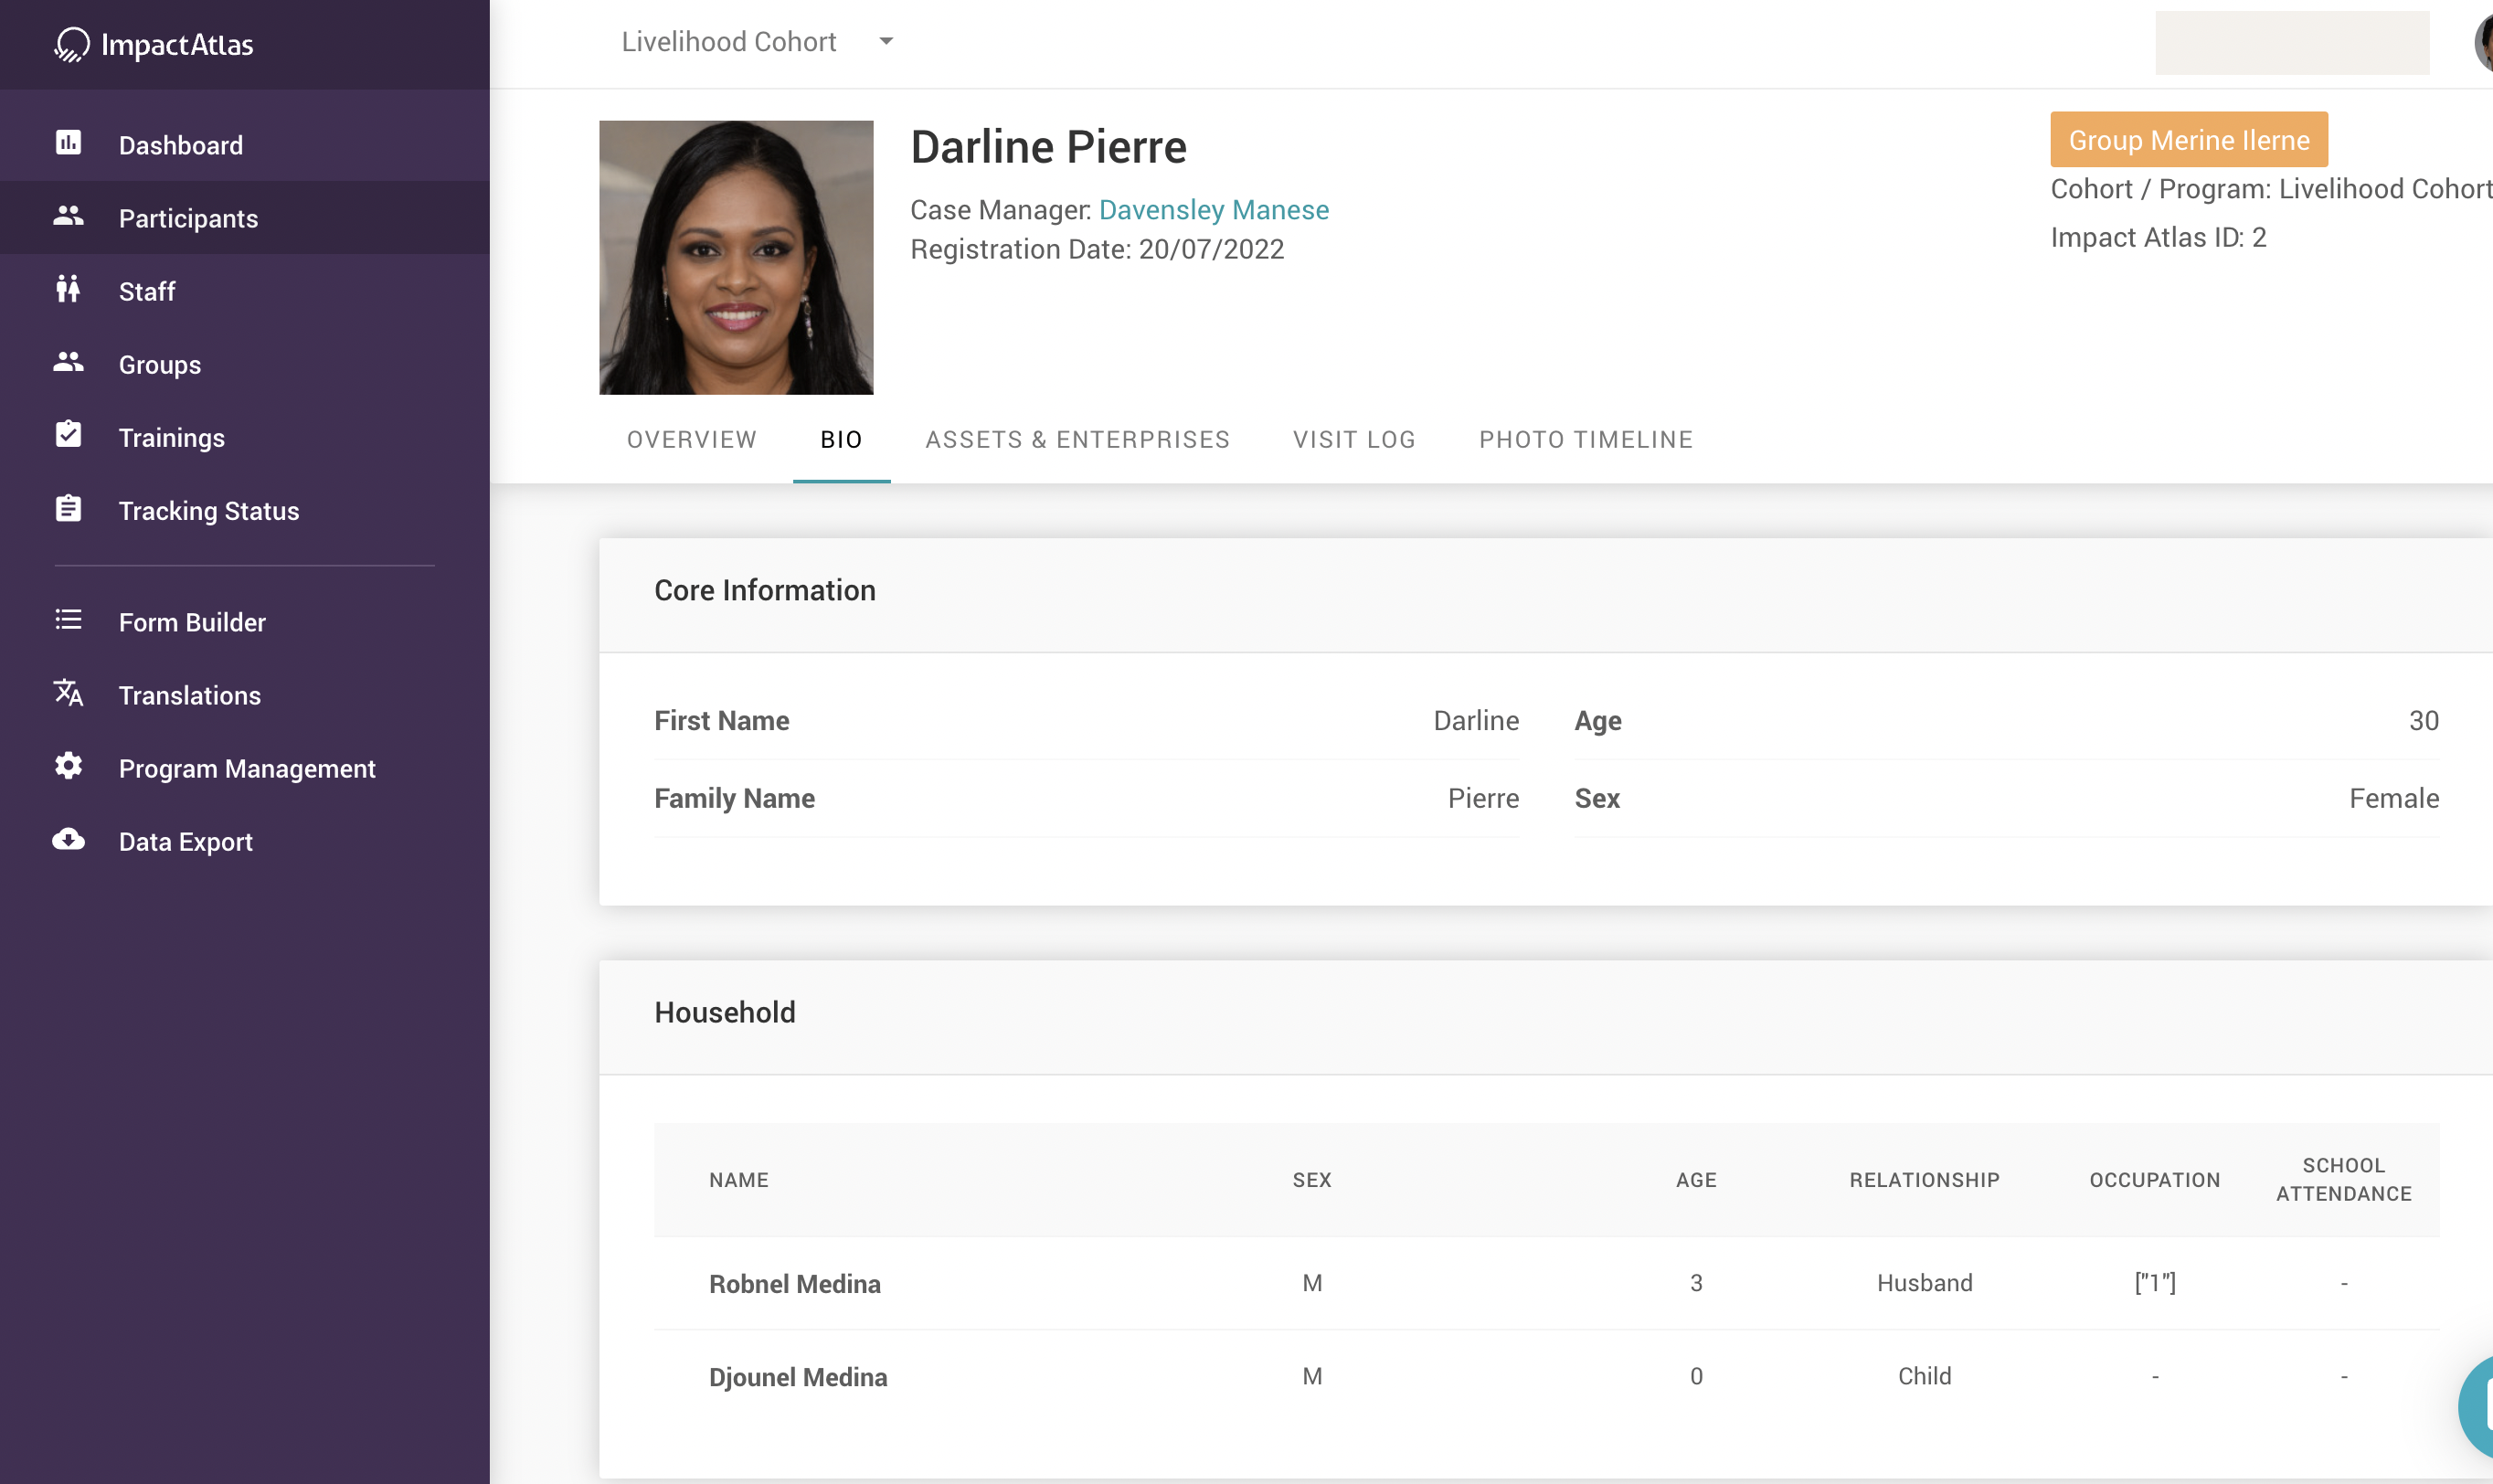Go to the Visit Log tab
The width and height of the screenshot is (2493, 1484).
(x=1354, y=440)
